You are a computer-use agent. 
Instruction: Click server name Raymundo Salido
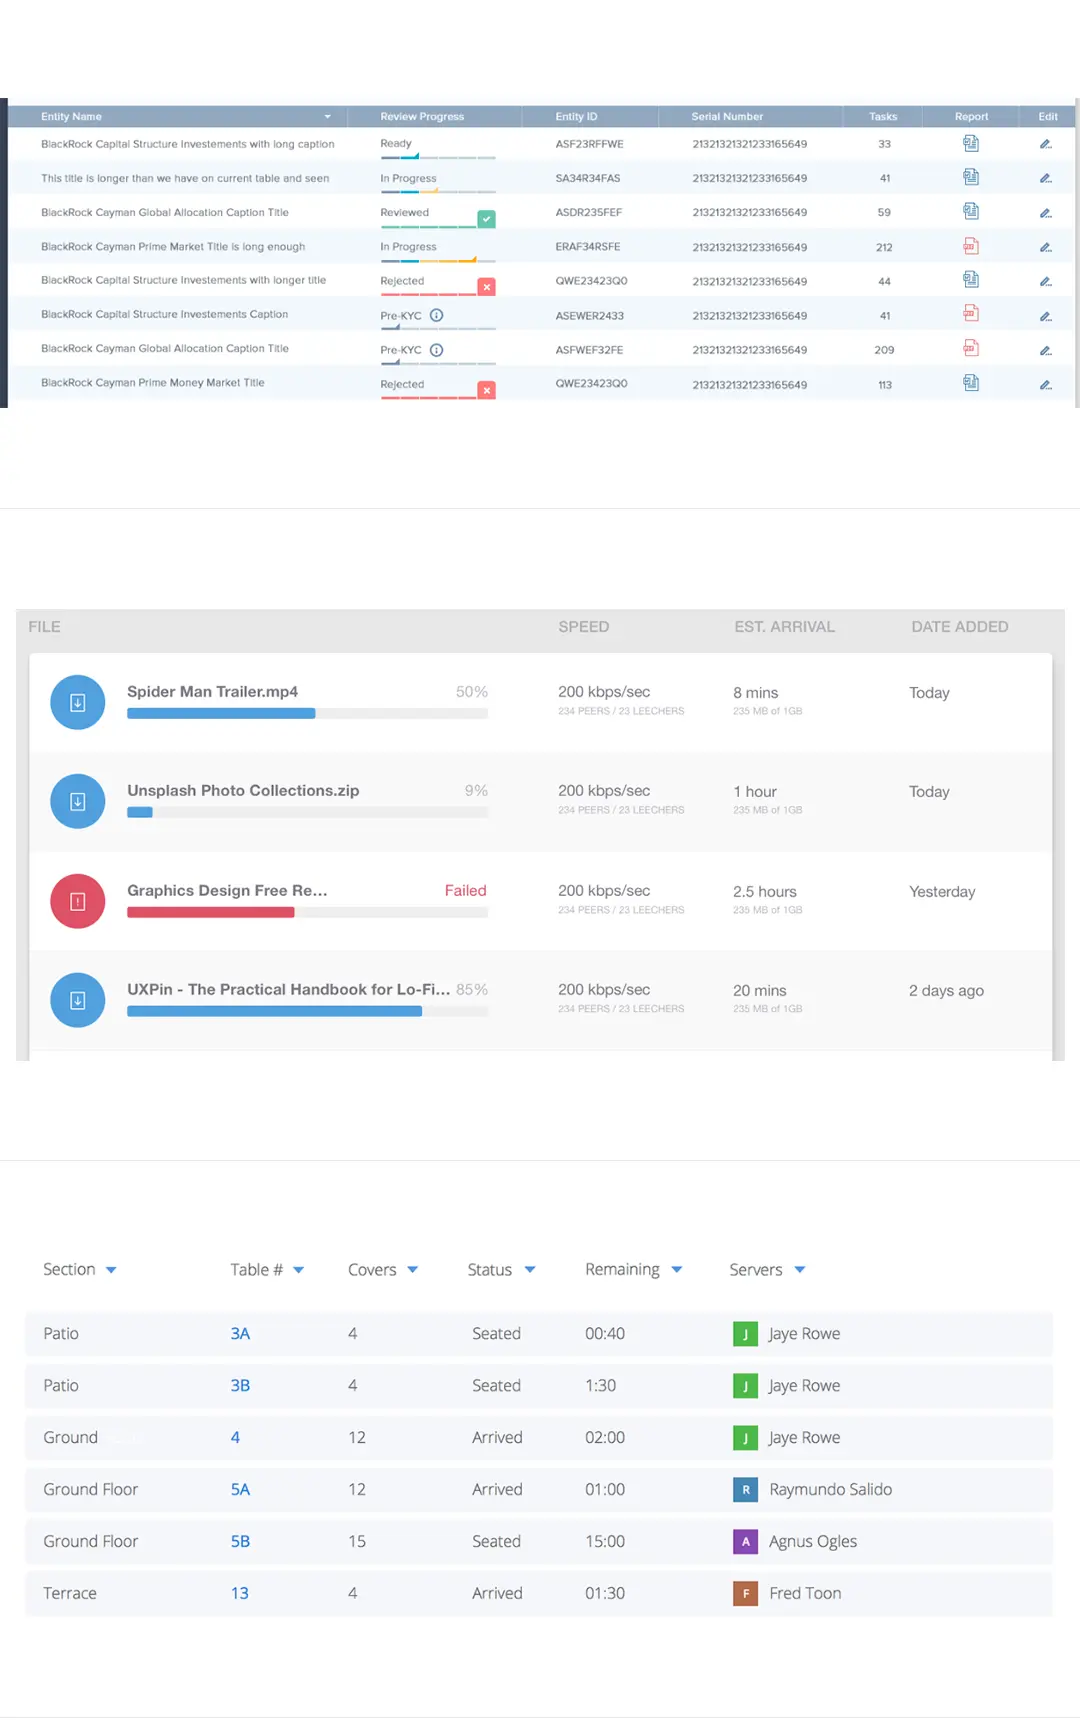(830, 1490)
